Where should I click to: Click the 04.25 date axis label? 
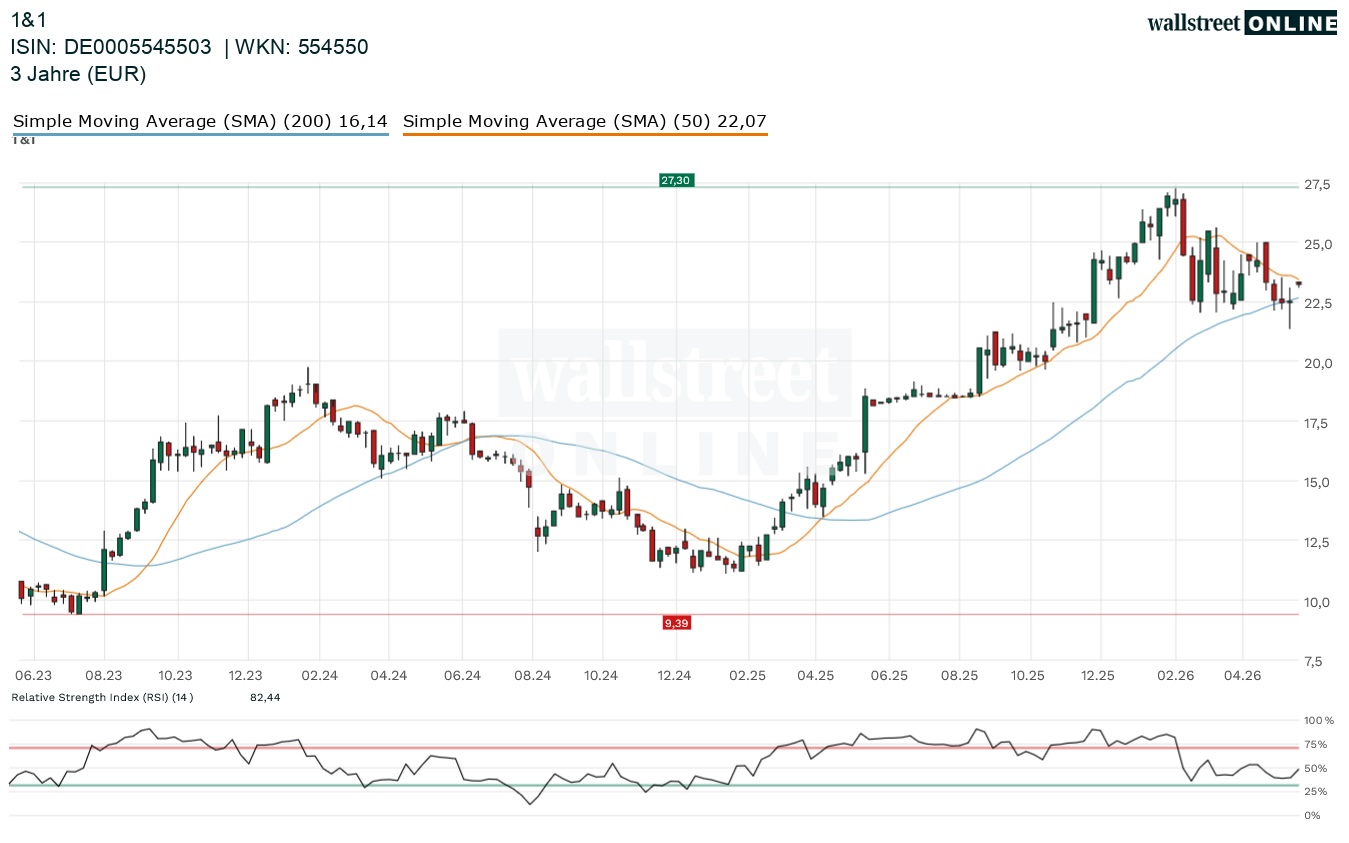coord(816,676)
